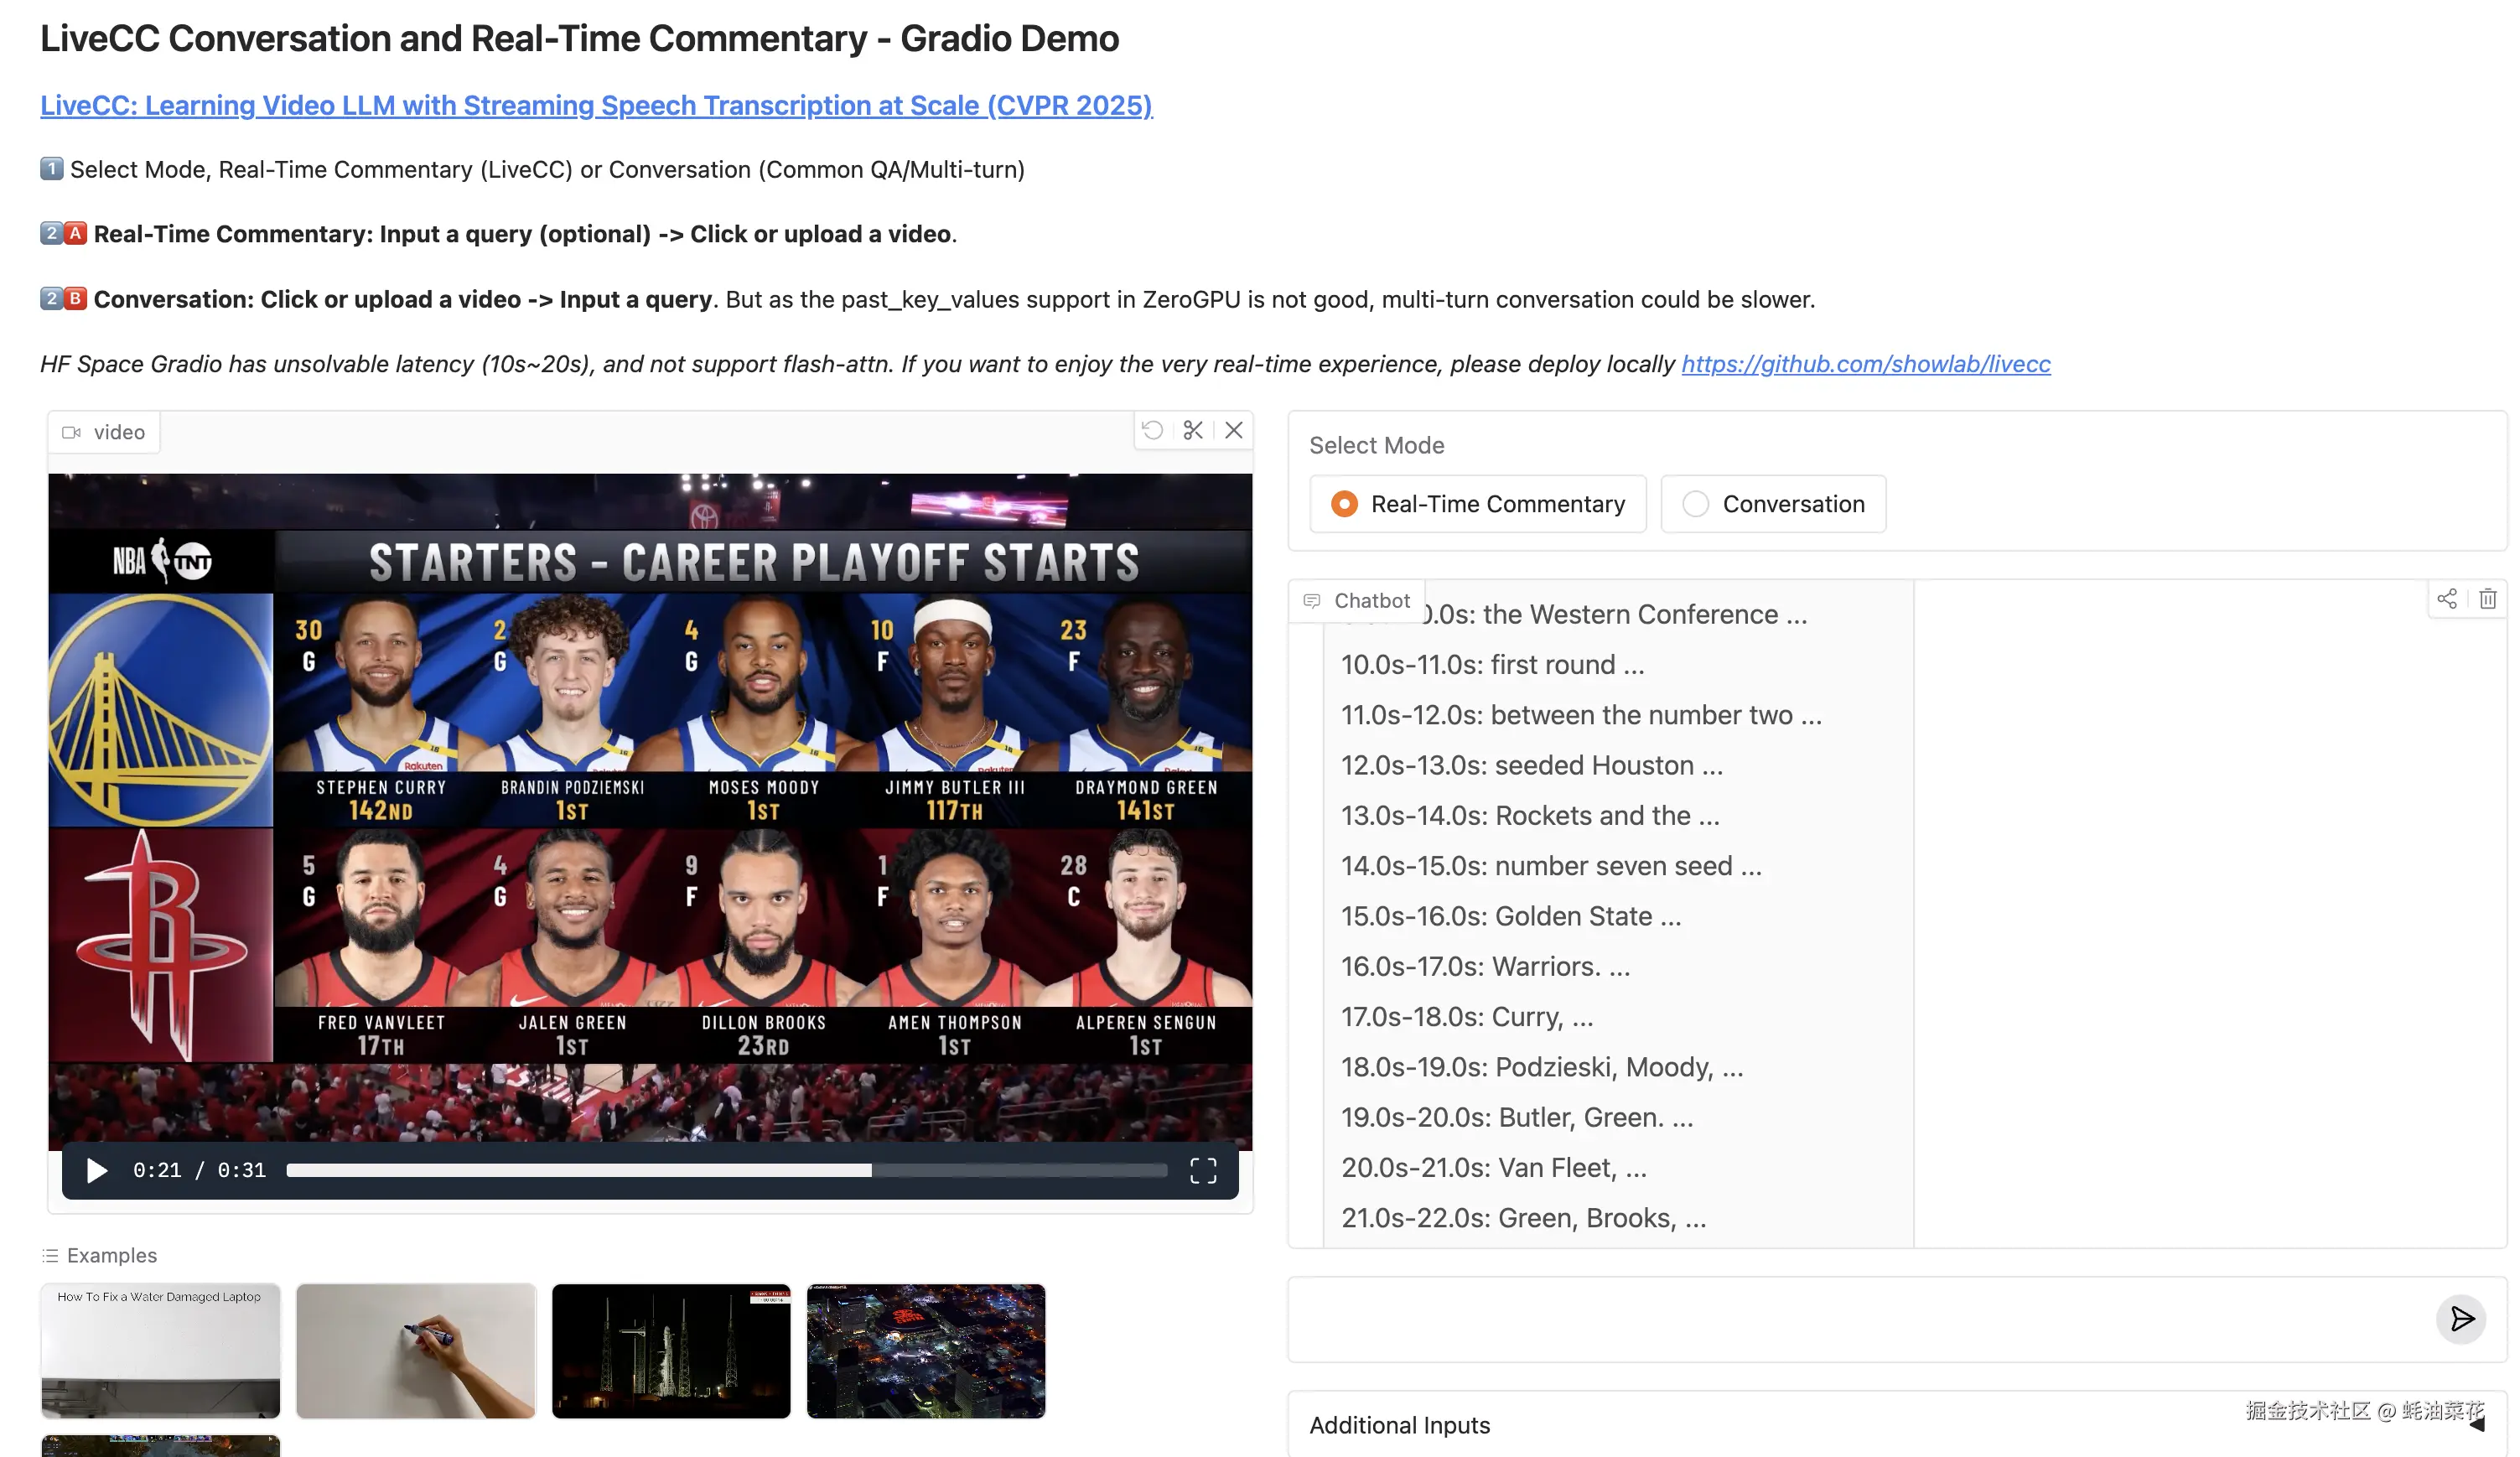Open the water damaged laptop example
Image resolution: width=2520 pixels, height=1457 pixels.
(160, 1351)
